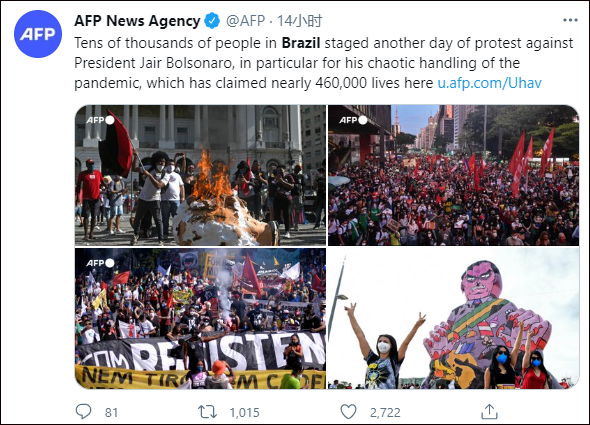Open the 14小时 timestamp
This screenshot has width=590, height=425.
pos(300,21)
